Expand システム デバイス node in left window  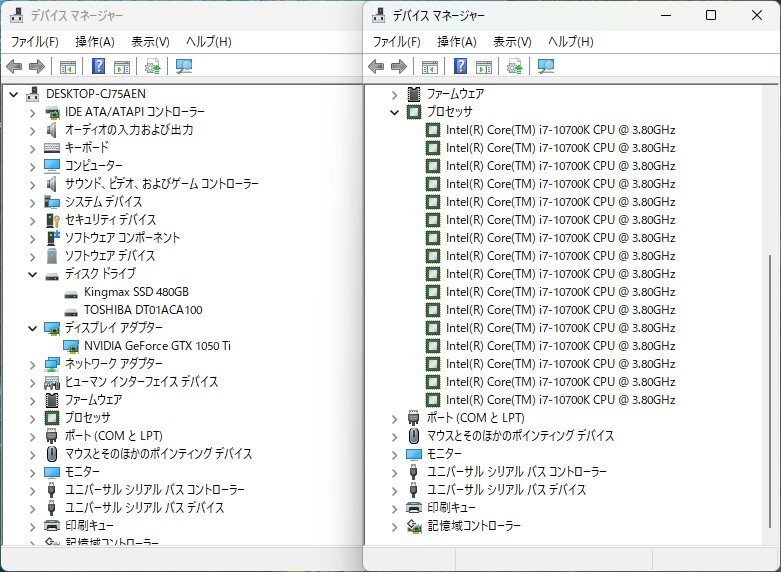[x=32, y=202]
